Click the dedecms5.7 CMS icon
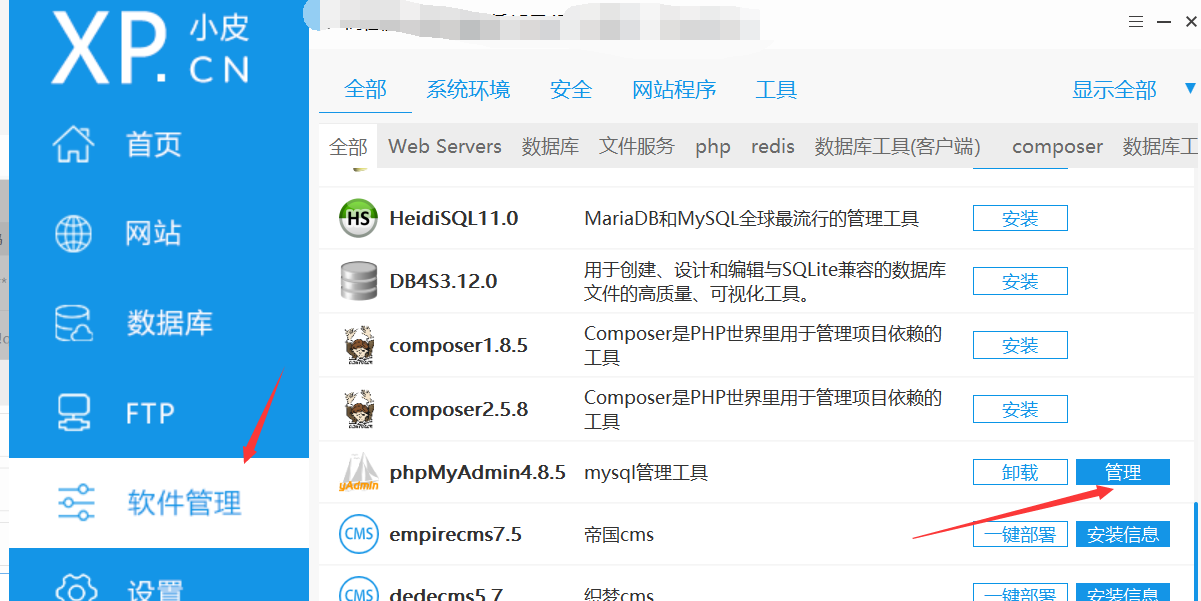This screenshot has height=601, width=1201. (x=358, y=591)
